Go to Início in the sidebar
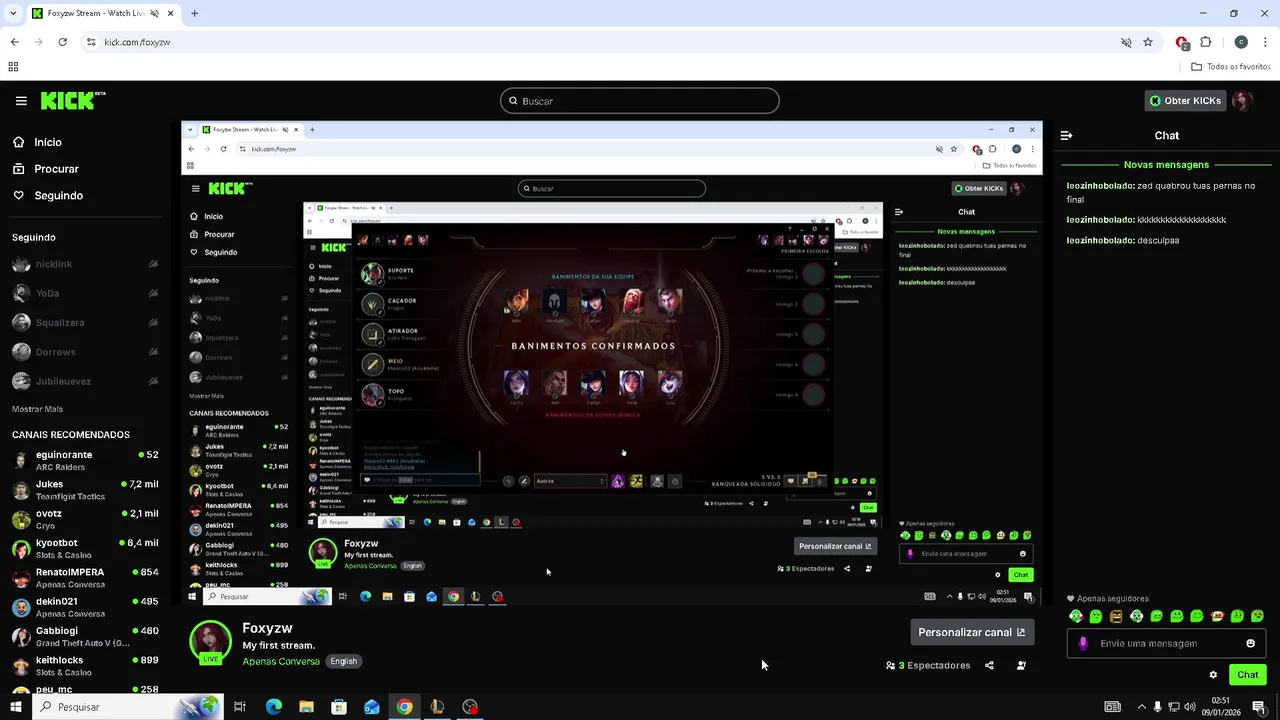The image size is (1280, 720). [37, 142]
